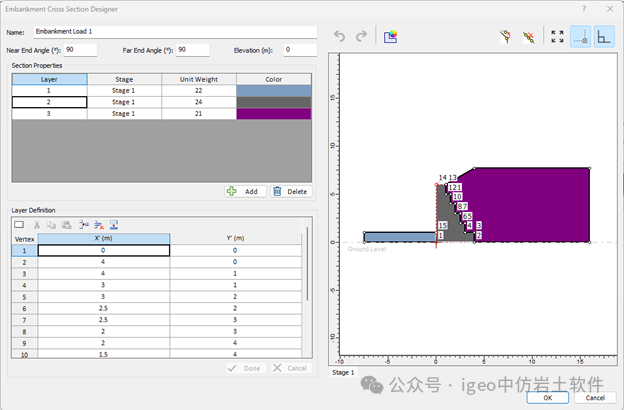Click the vertex label 15 in the preview
The image size is (624, 410).
443,225
